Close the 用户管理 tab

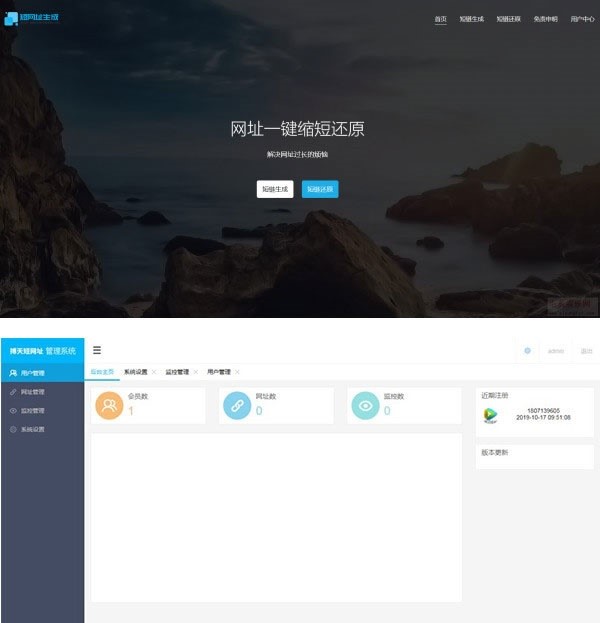click(x=237, y=372)
